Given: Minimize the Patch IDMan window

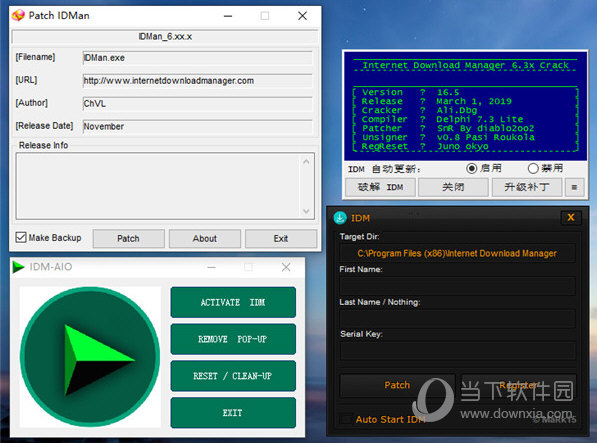Looking at the screenshot, I should [228, 16].
